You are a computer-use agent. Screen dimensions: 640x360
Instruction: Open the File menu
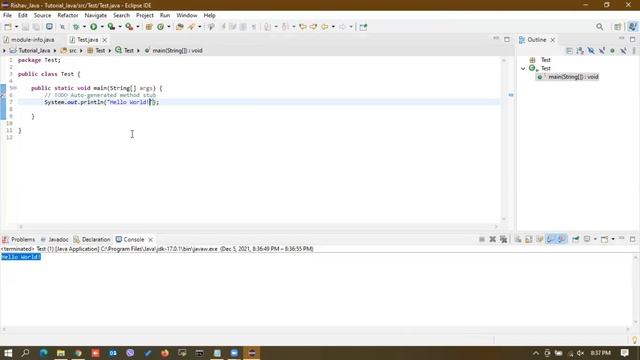click(7, 16)
